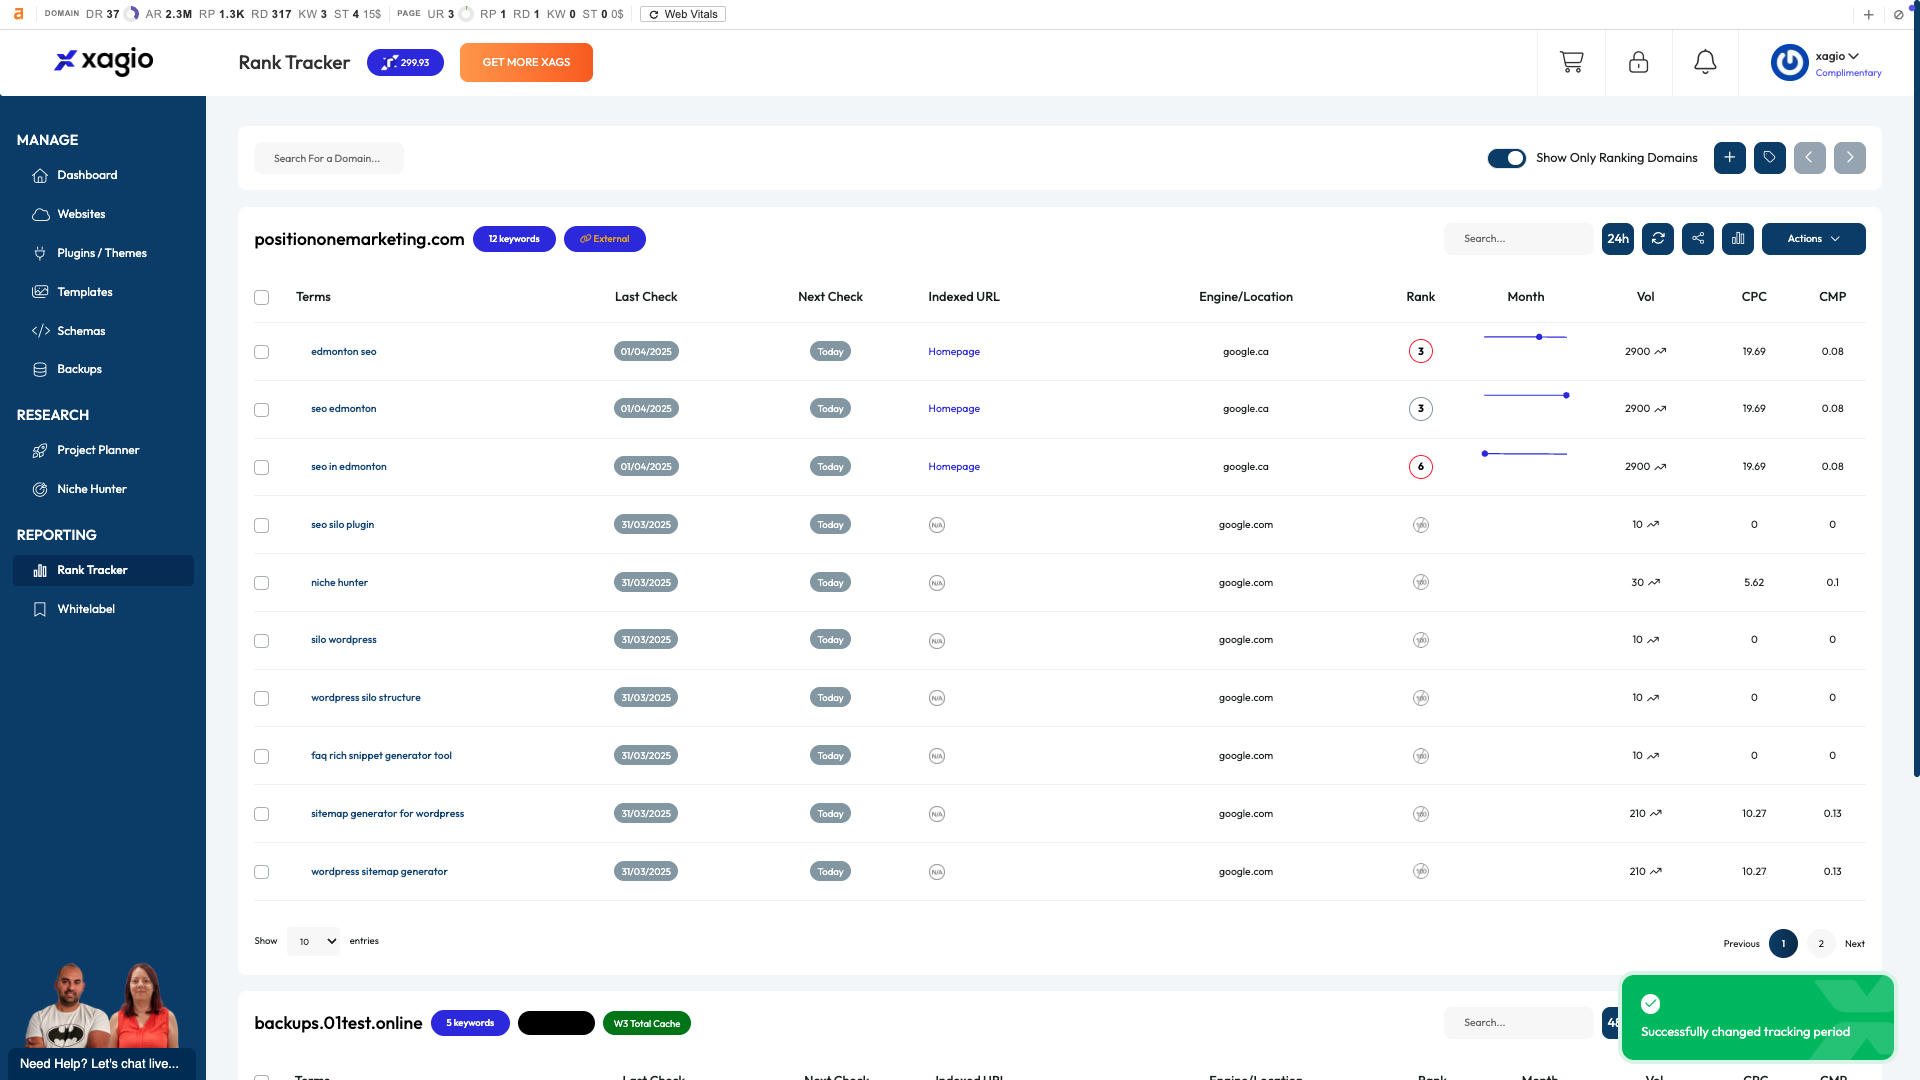Open Websites in the sidebar

click(x=81, y=214)
